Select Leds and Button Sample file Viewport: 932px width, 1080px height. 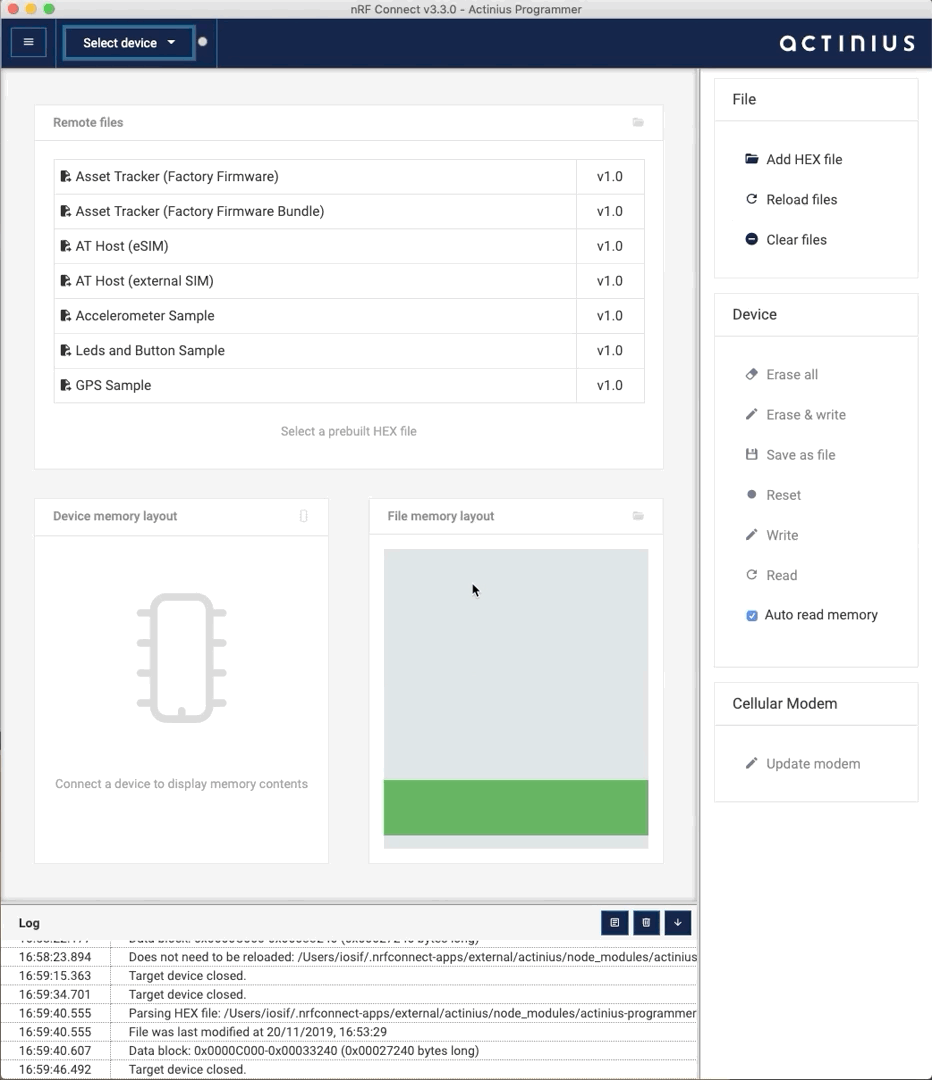point(349,351)
